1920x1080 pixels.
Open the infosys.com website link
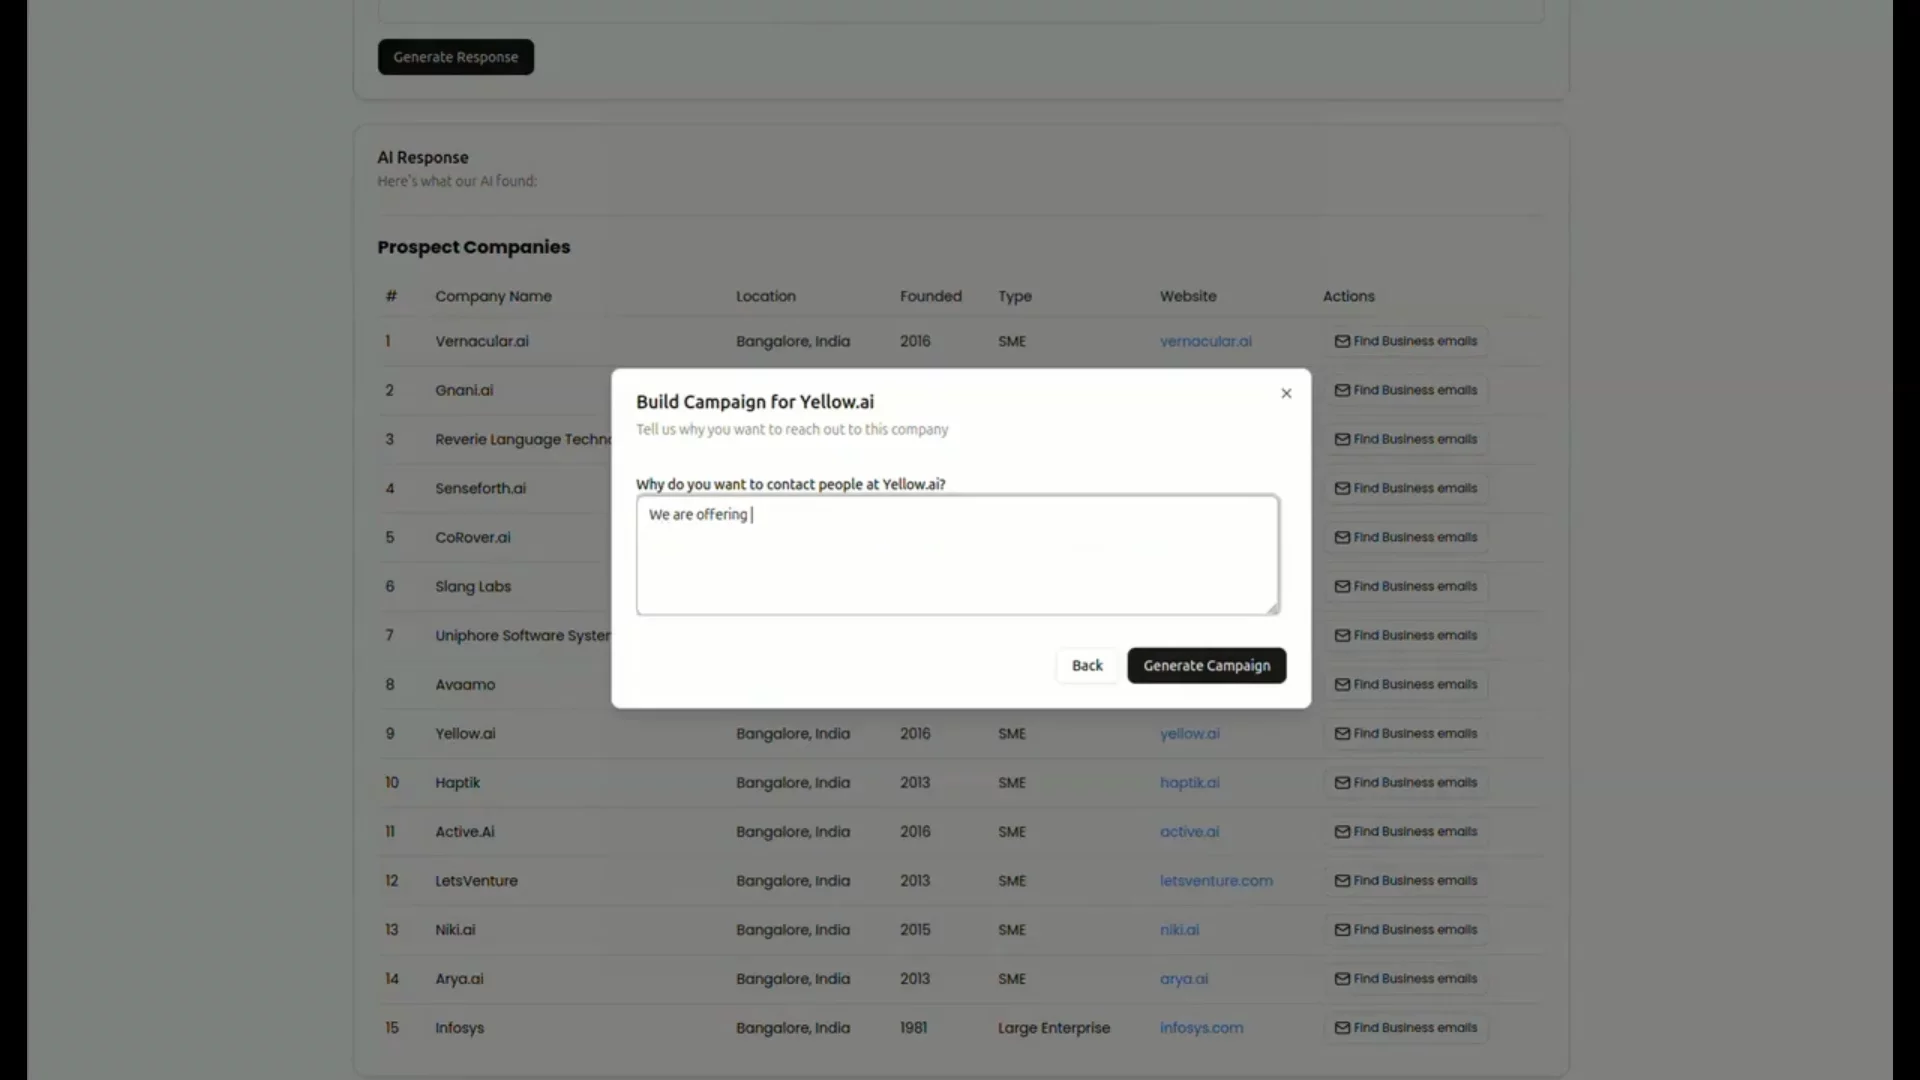pos(1201,1027)
